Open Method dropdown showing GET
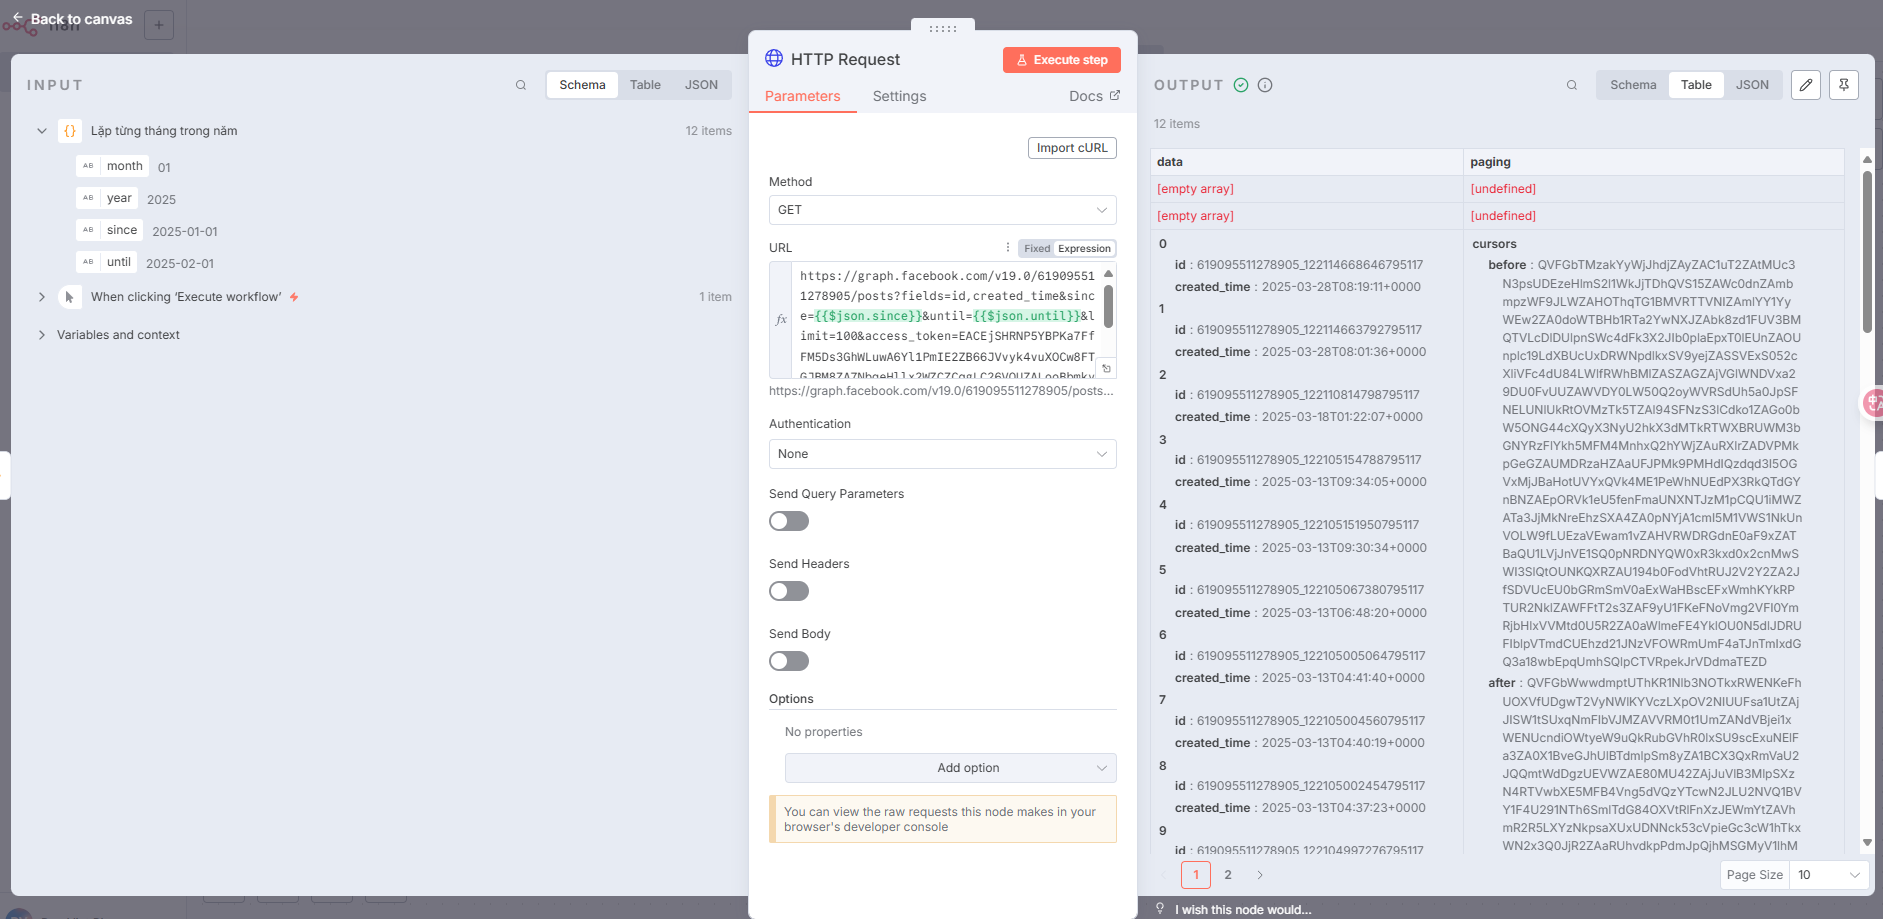The height and width of the screenshot is (919, 1883). pyautogui.click(x=942, y=210)
